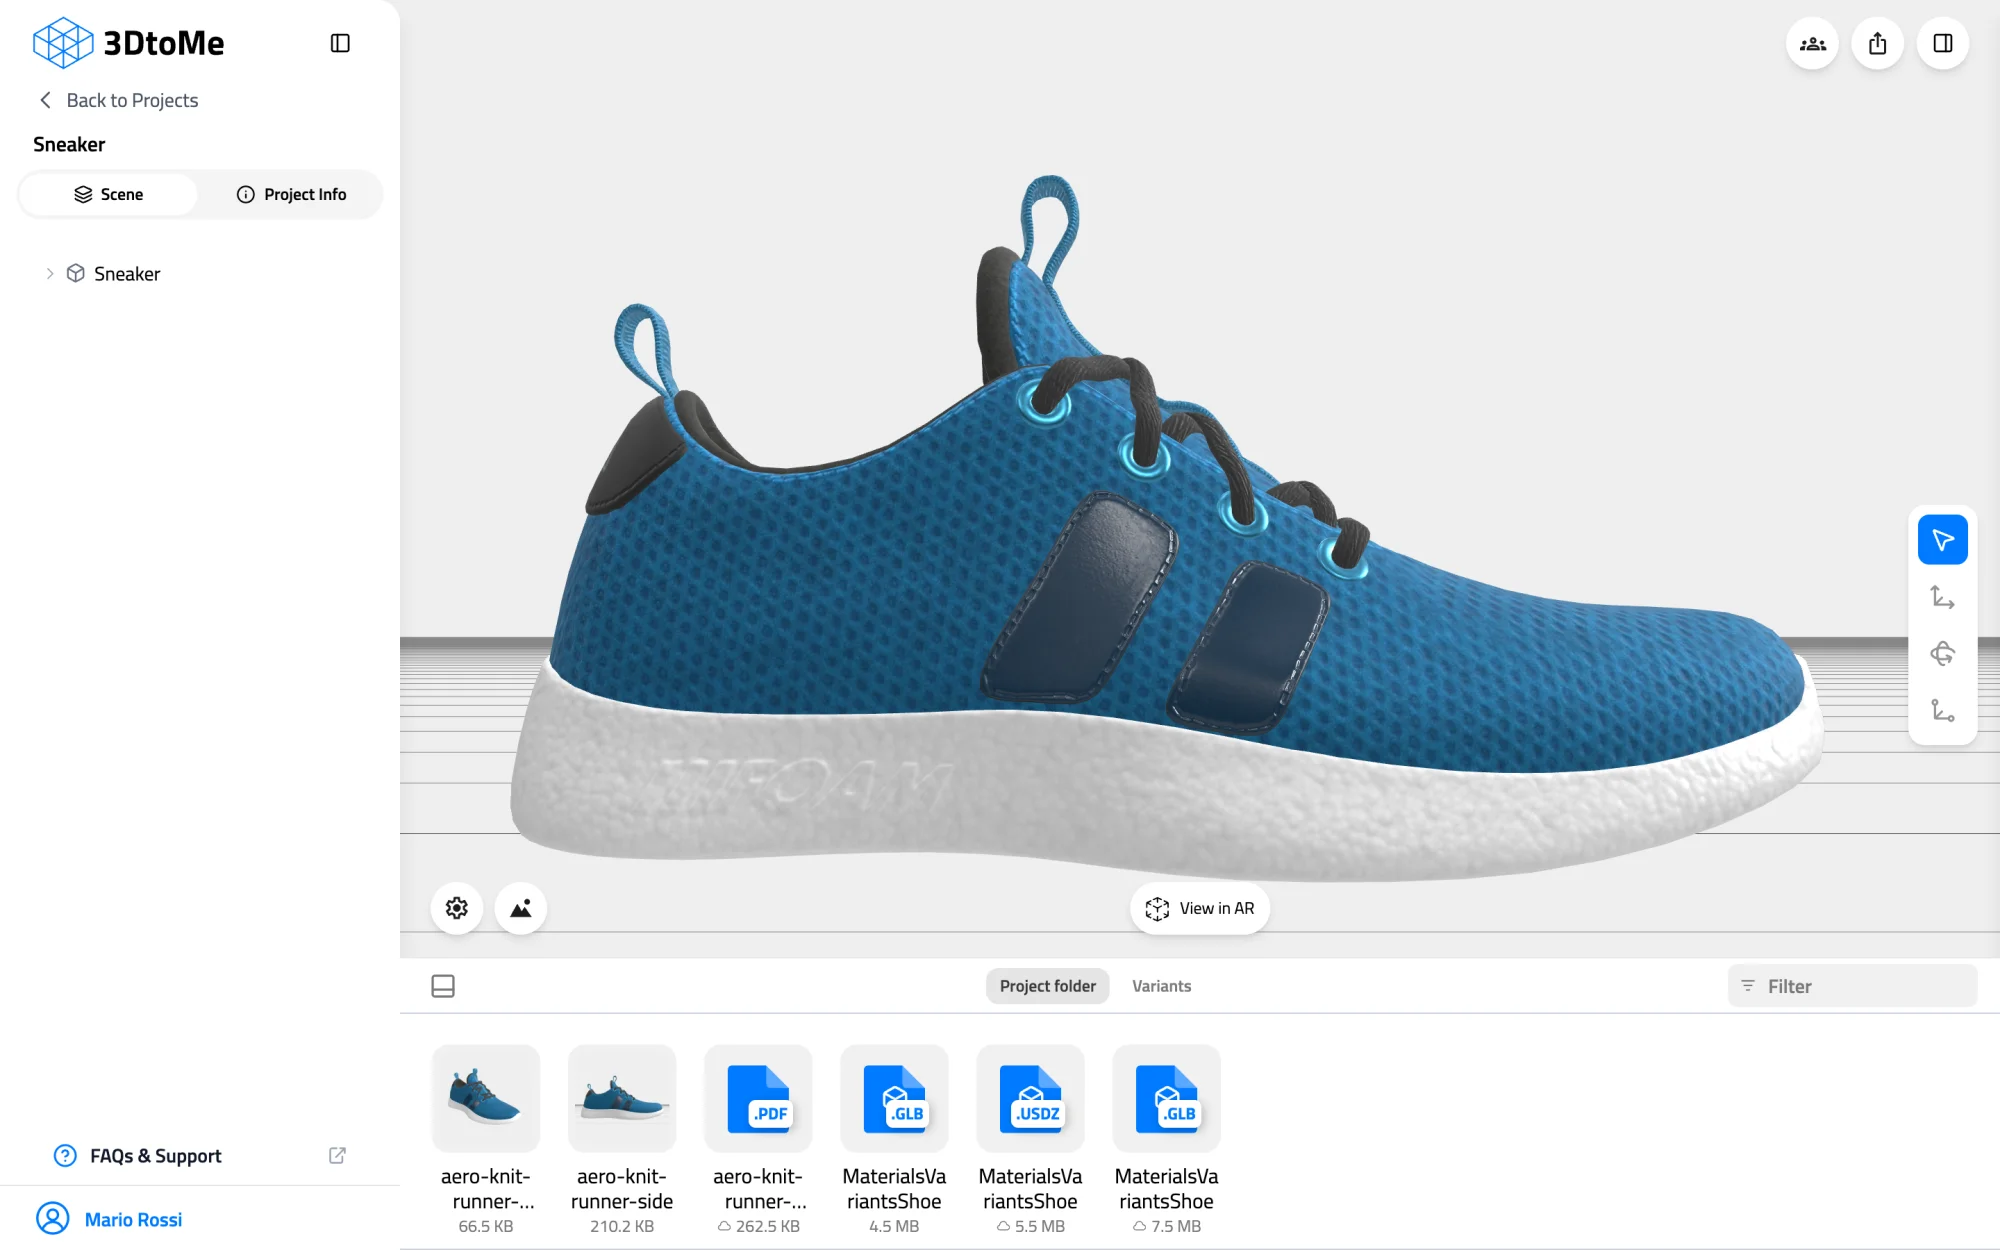Open the 7.5 MB MaterialsVariantsShoe GLB
Viewport: 2000px width, 1250px height.
click(1166, 1098)
